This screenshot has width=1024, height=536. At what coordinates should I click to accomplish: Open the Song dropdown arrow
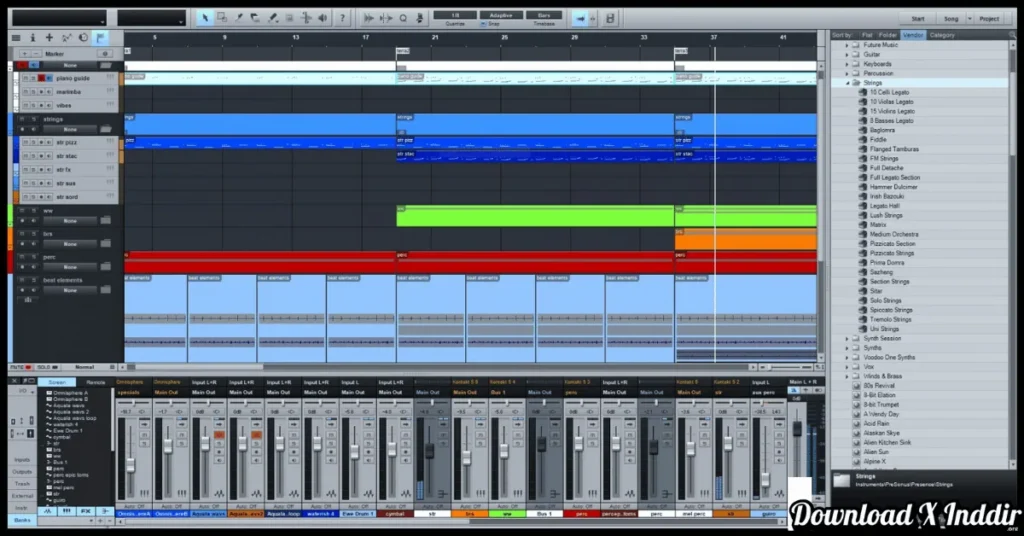tap(969, 19)
